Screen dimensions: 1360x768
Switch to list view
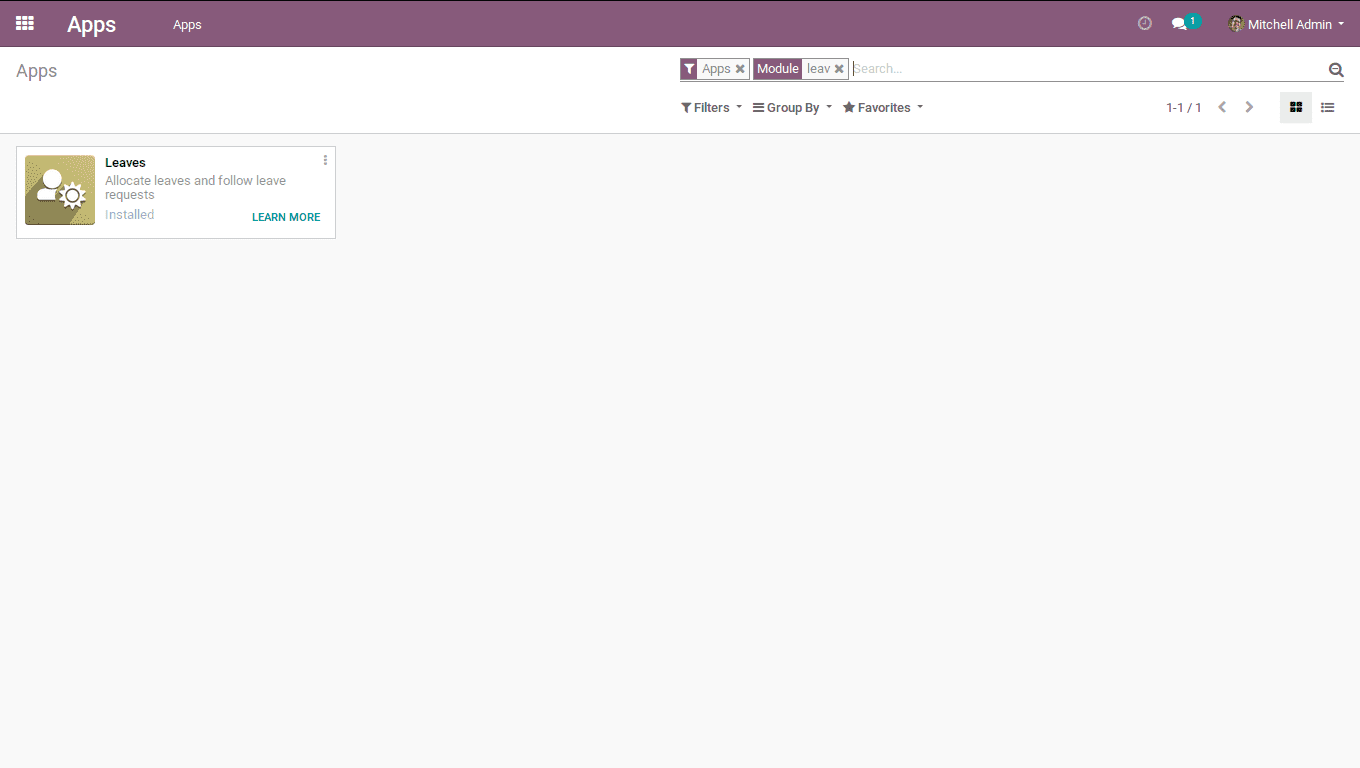click(x=1328, y=107)
